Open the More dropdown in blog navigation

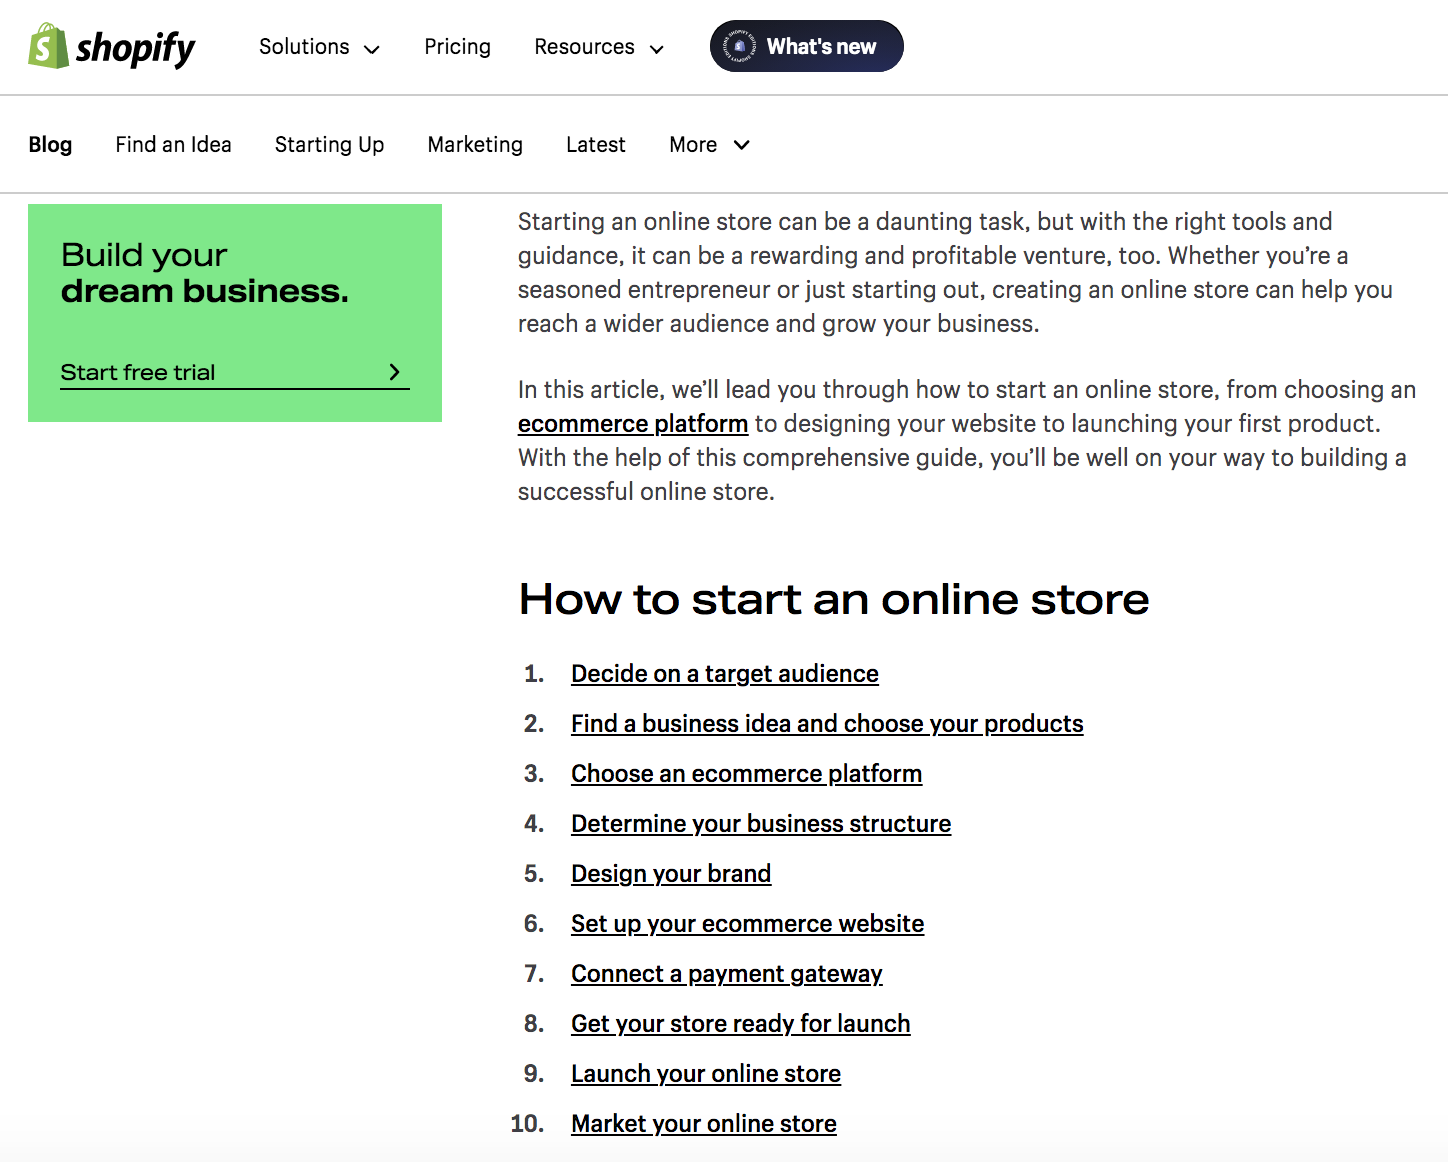click(708, 145)
